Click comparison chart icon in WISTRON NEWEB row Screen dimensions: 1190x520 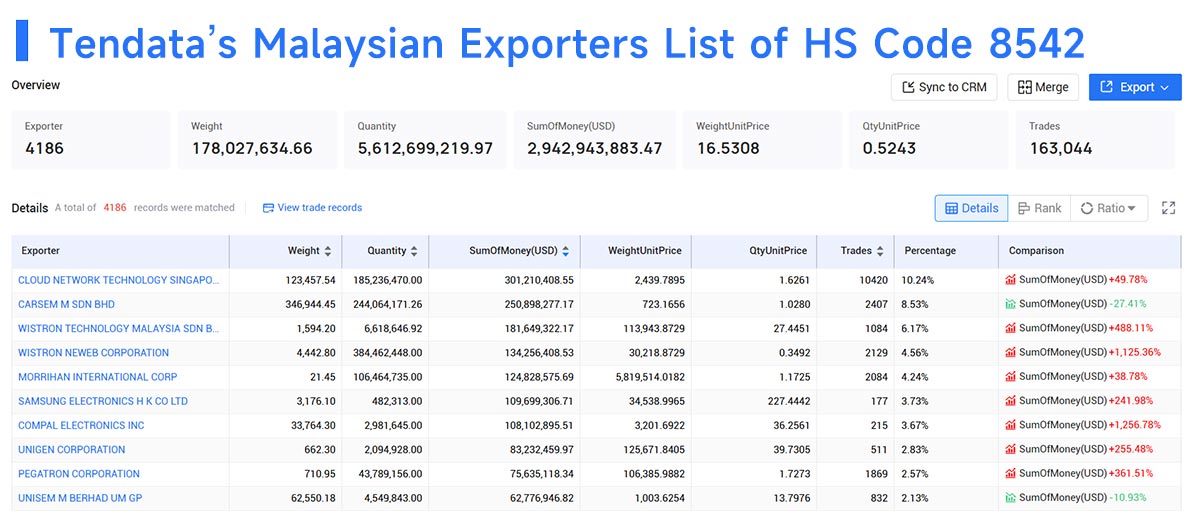tap(1010, 352)
